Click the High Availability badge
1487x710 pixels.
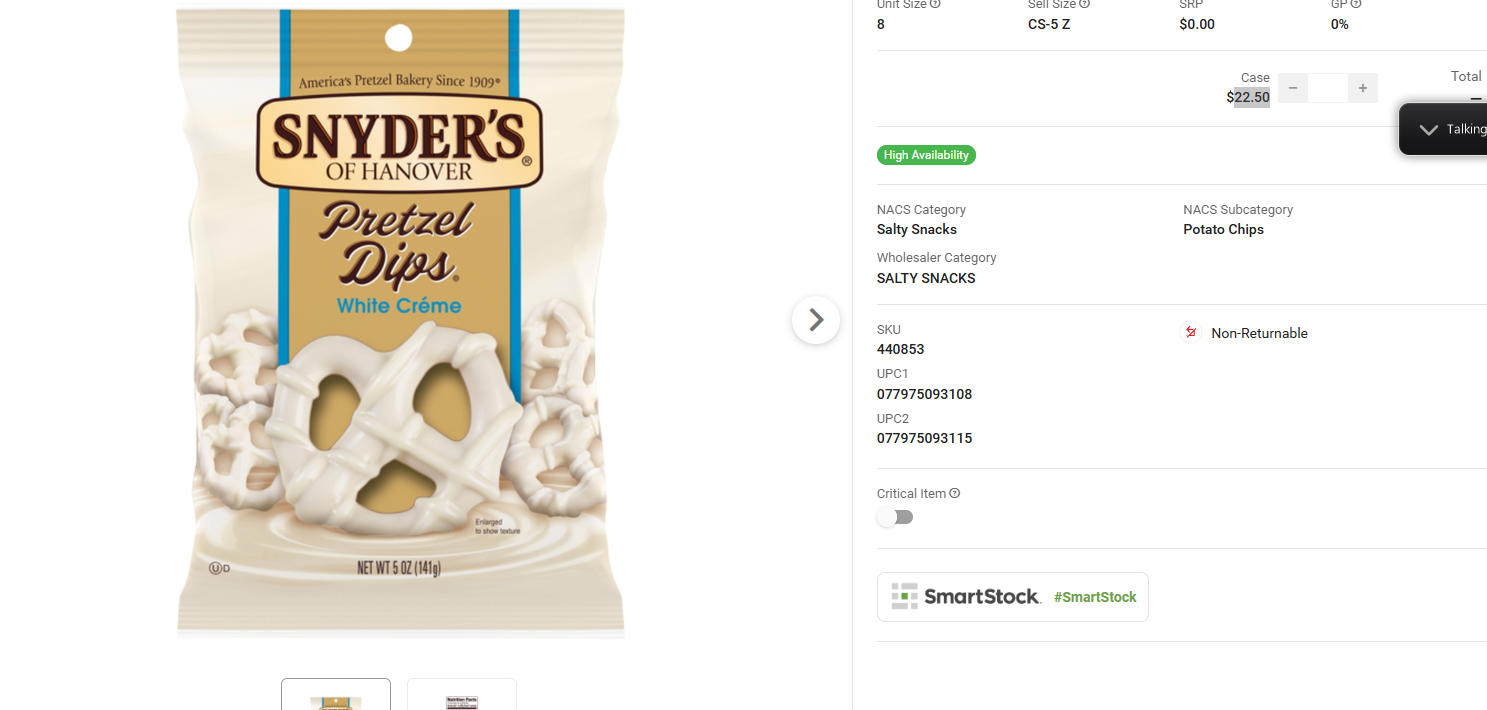[x=926, y=155]
